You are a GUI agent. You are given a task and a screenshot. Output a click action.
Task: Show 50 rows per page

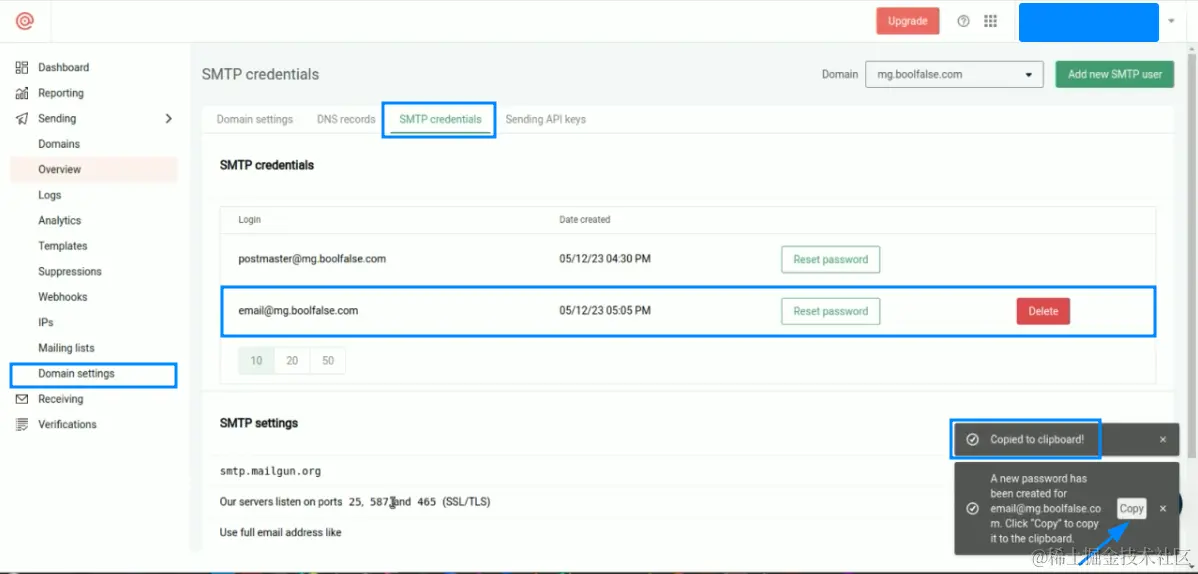pos(328,361)
